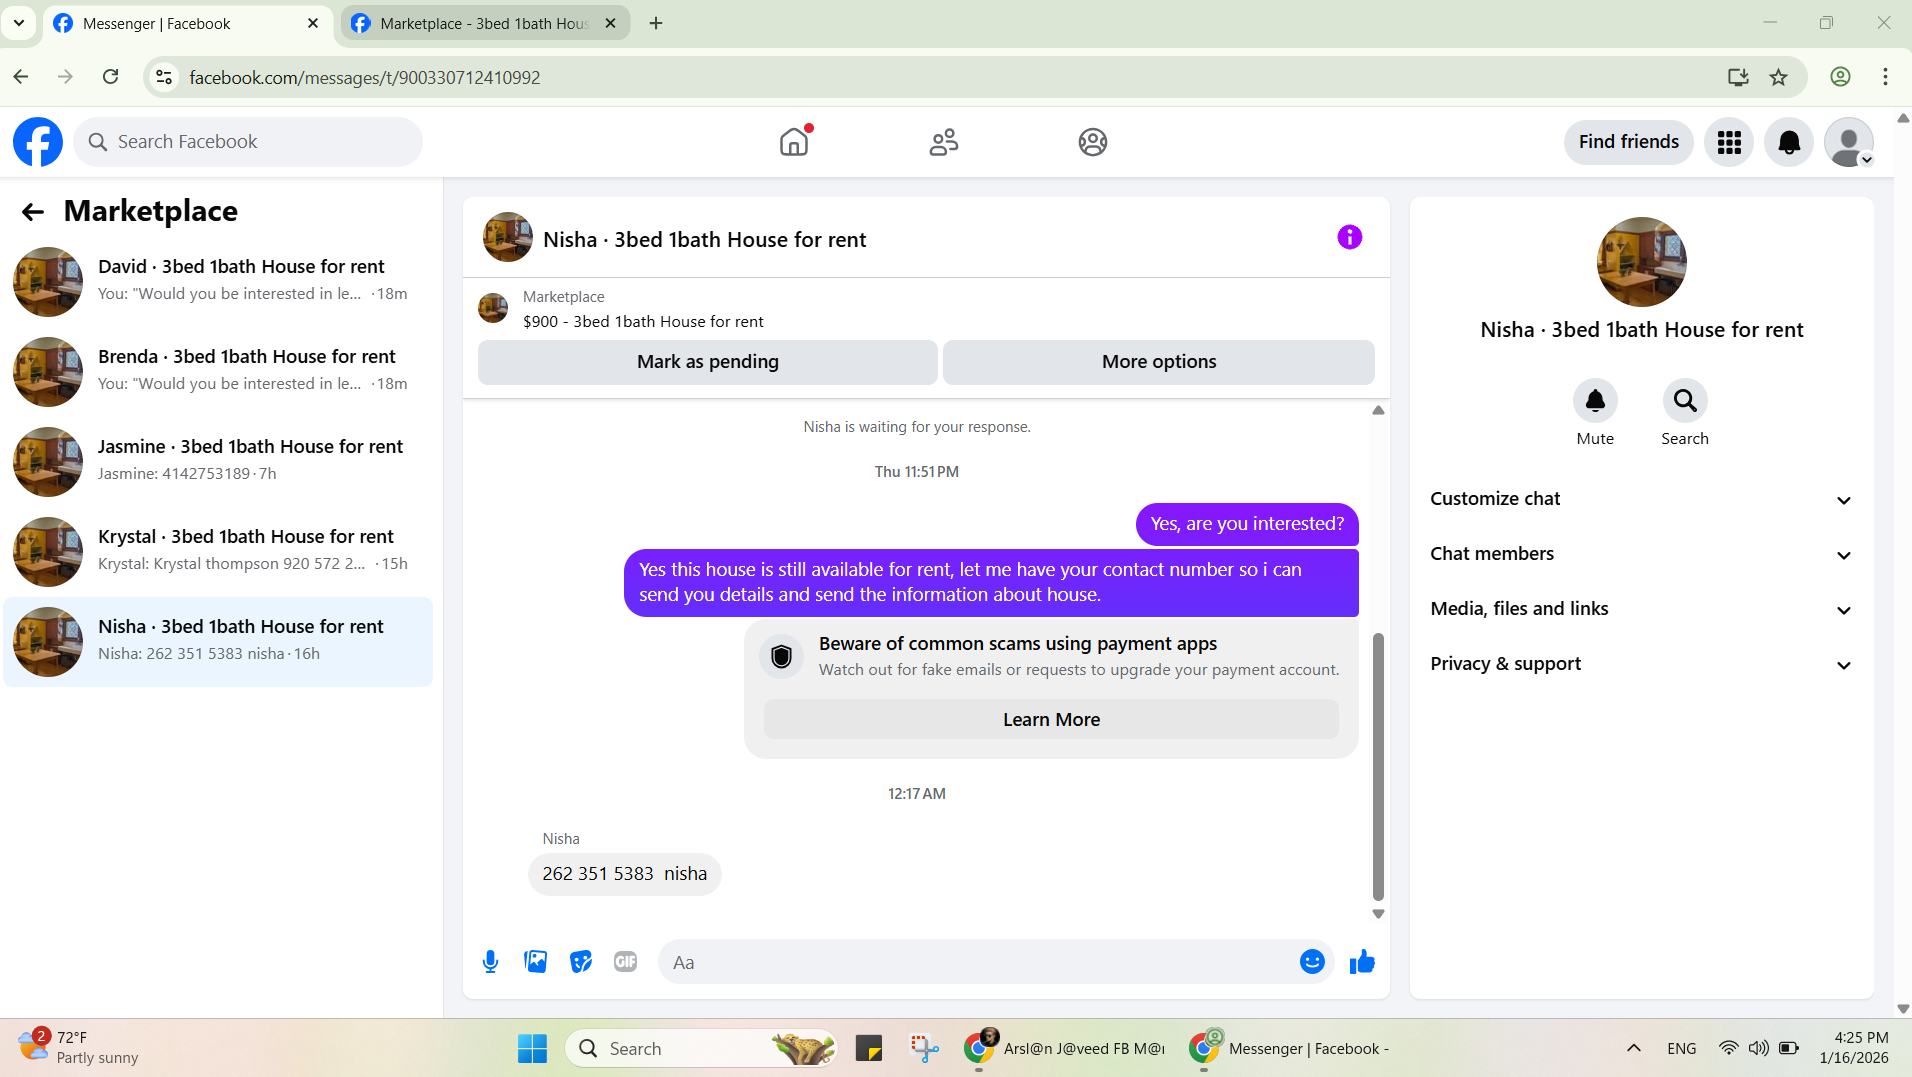Click Mark as pending button
The image size is (1912, 1077).
tap(707, 362)
